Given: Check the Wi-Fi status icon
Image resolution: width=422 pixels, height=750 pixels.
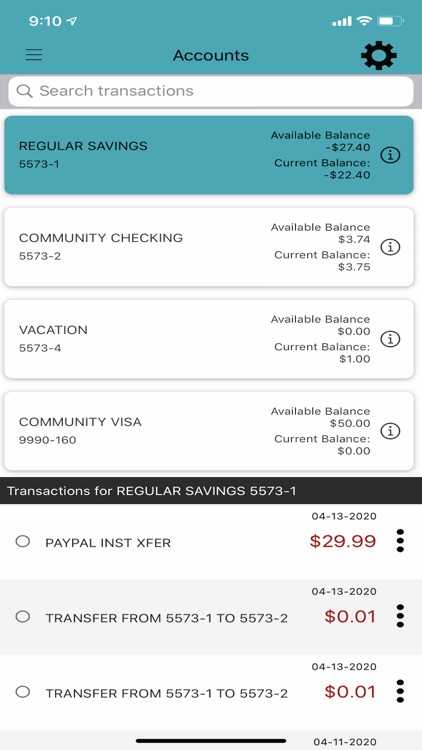Looking at the screenshot, I should [x=365, y=21].
